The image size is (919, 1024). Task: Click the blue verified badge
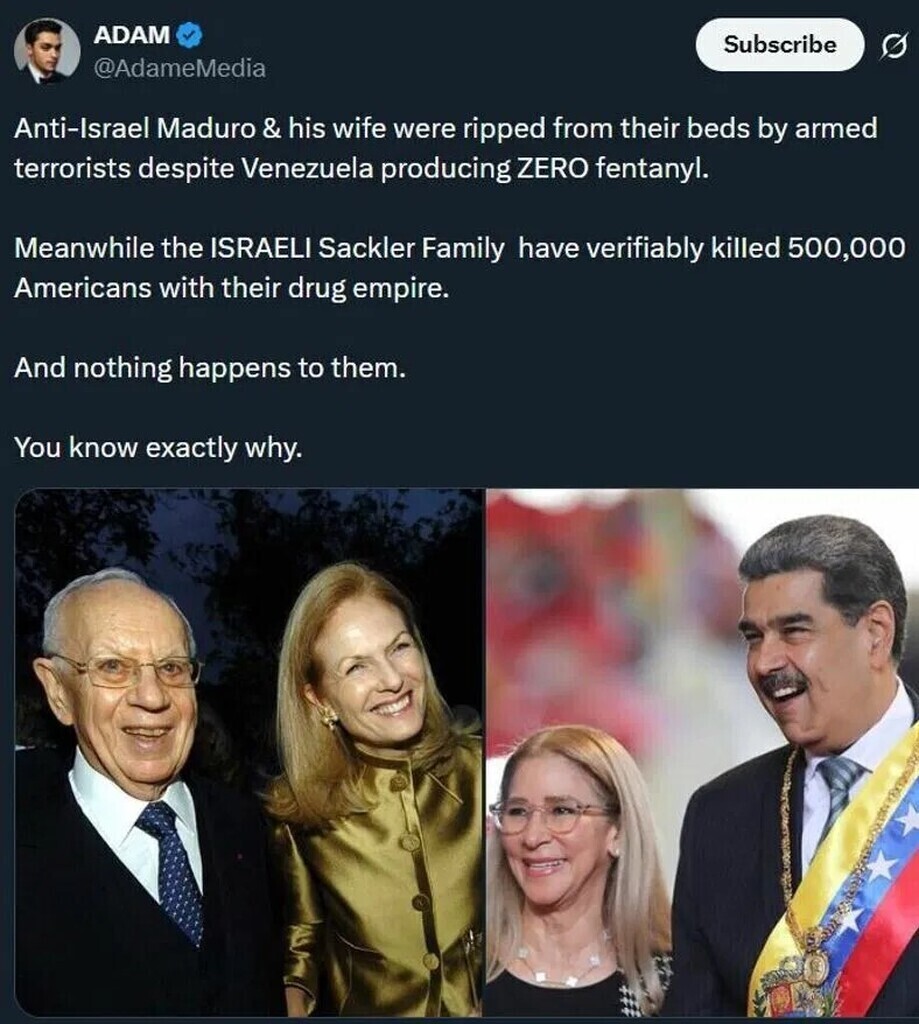(x=189, y=35)
